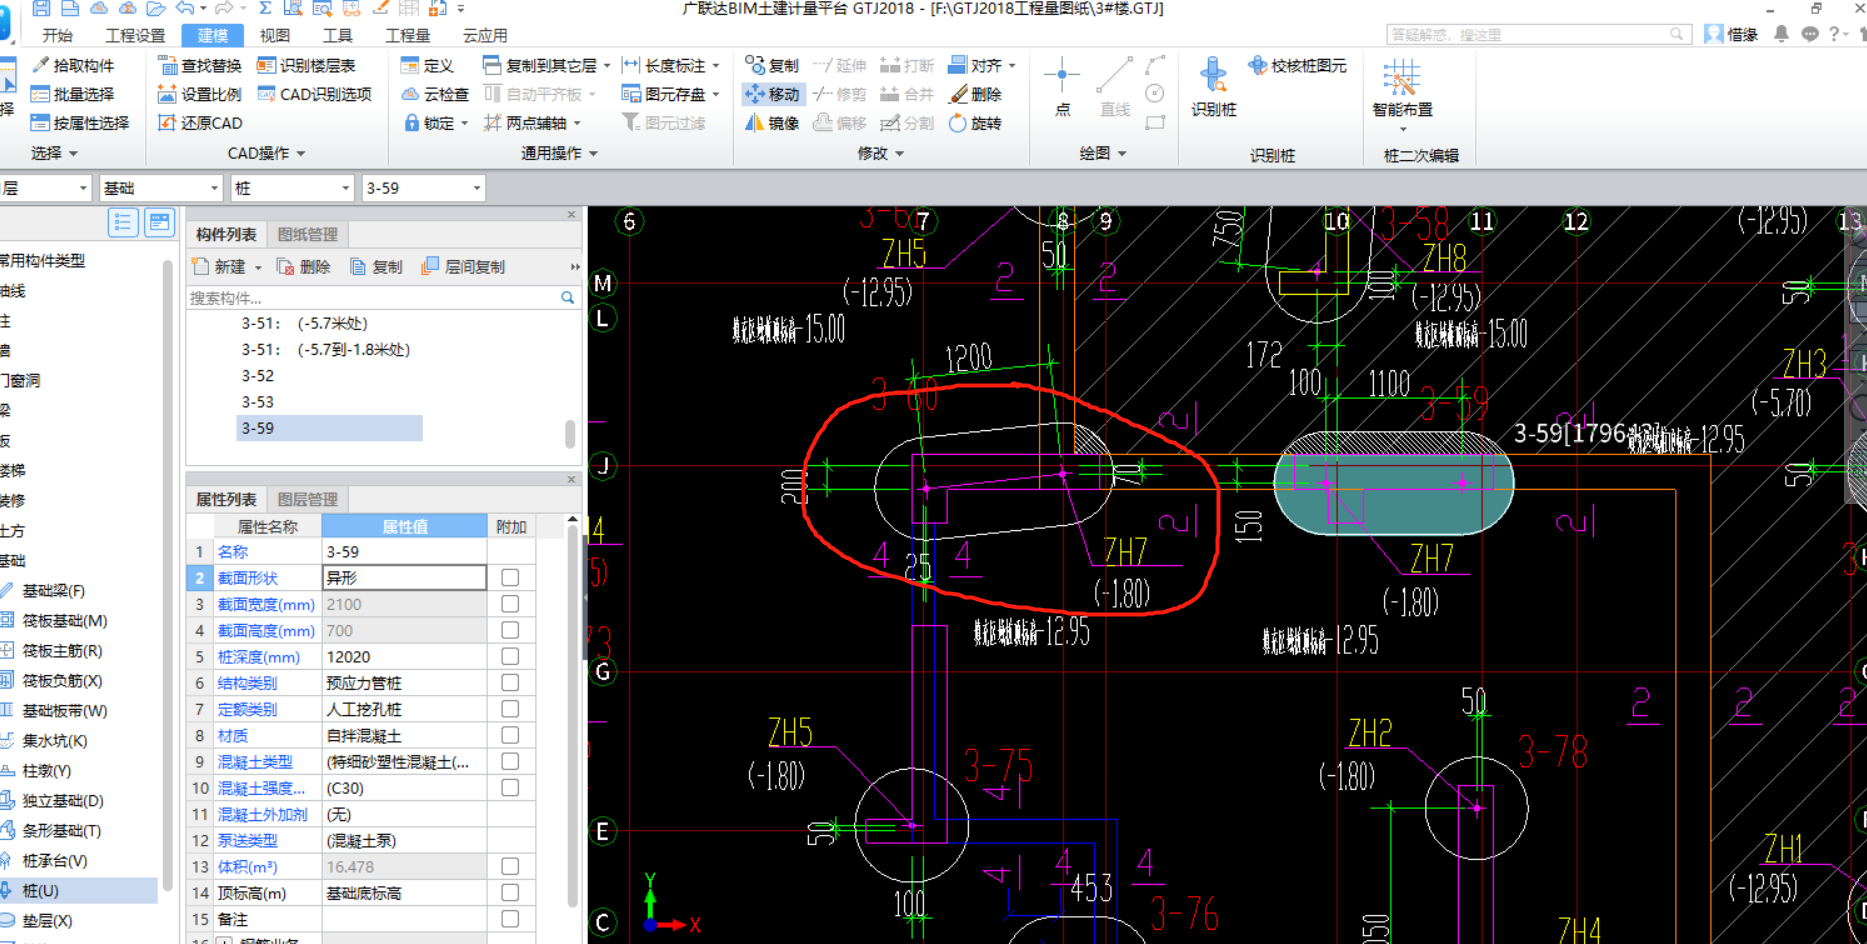Viewport: 1867px width, 944px height.
Task: Open 查找替换 find and replace
Action: (200, 66)
